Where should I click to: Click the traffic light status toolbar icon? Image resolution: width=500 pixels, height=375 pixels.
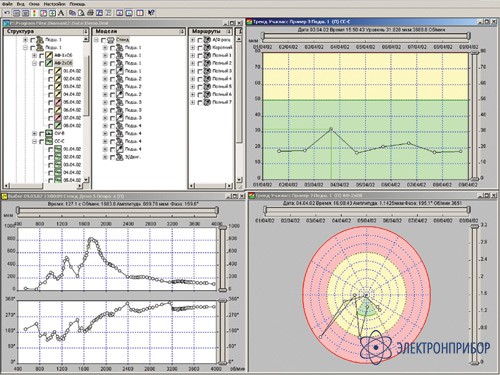tap(34, 13)
